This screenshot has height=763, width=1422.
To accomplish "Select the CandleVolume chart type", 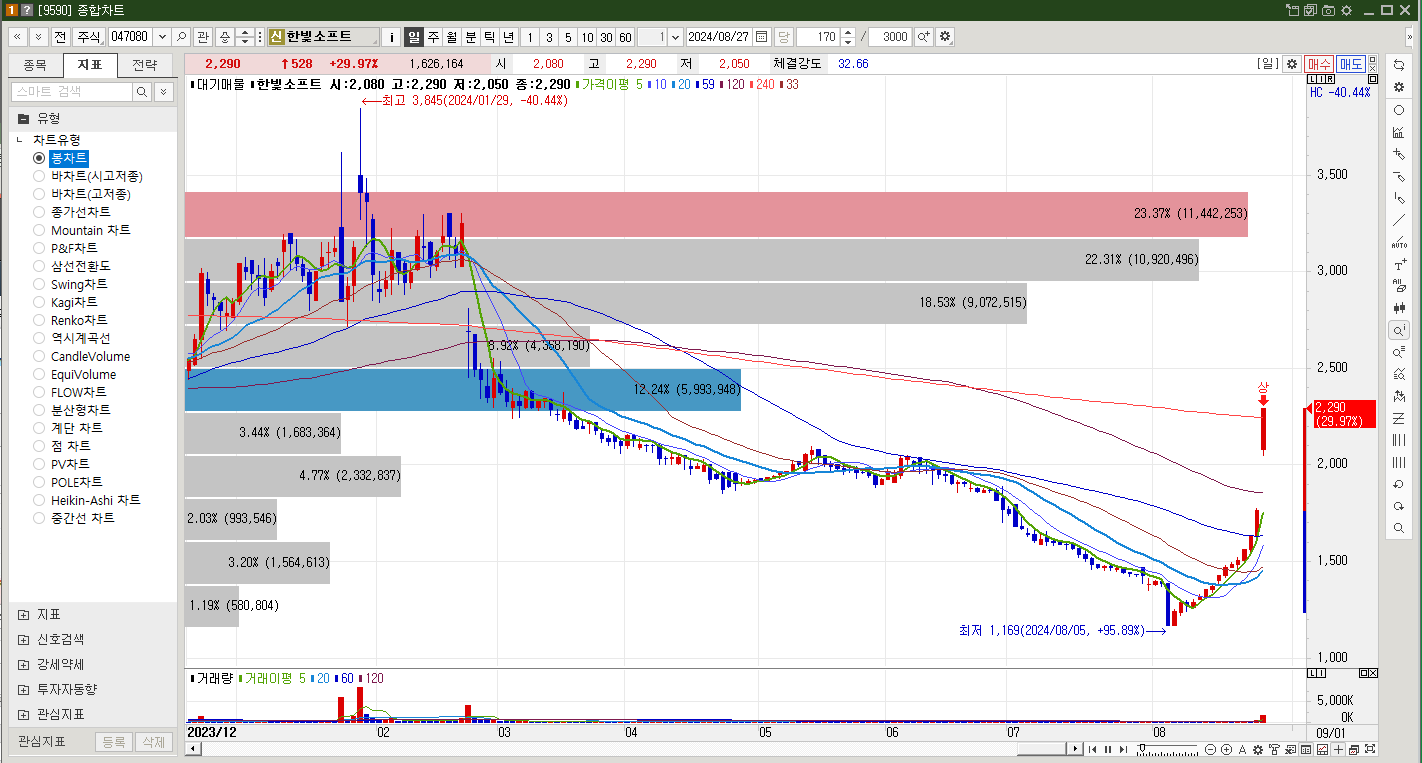I will click(39, 356).
